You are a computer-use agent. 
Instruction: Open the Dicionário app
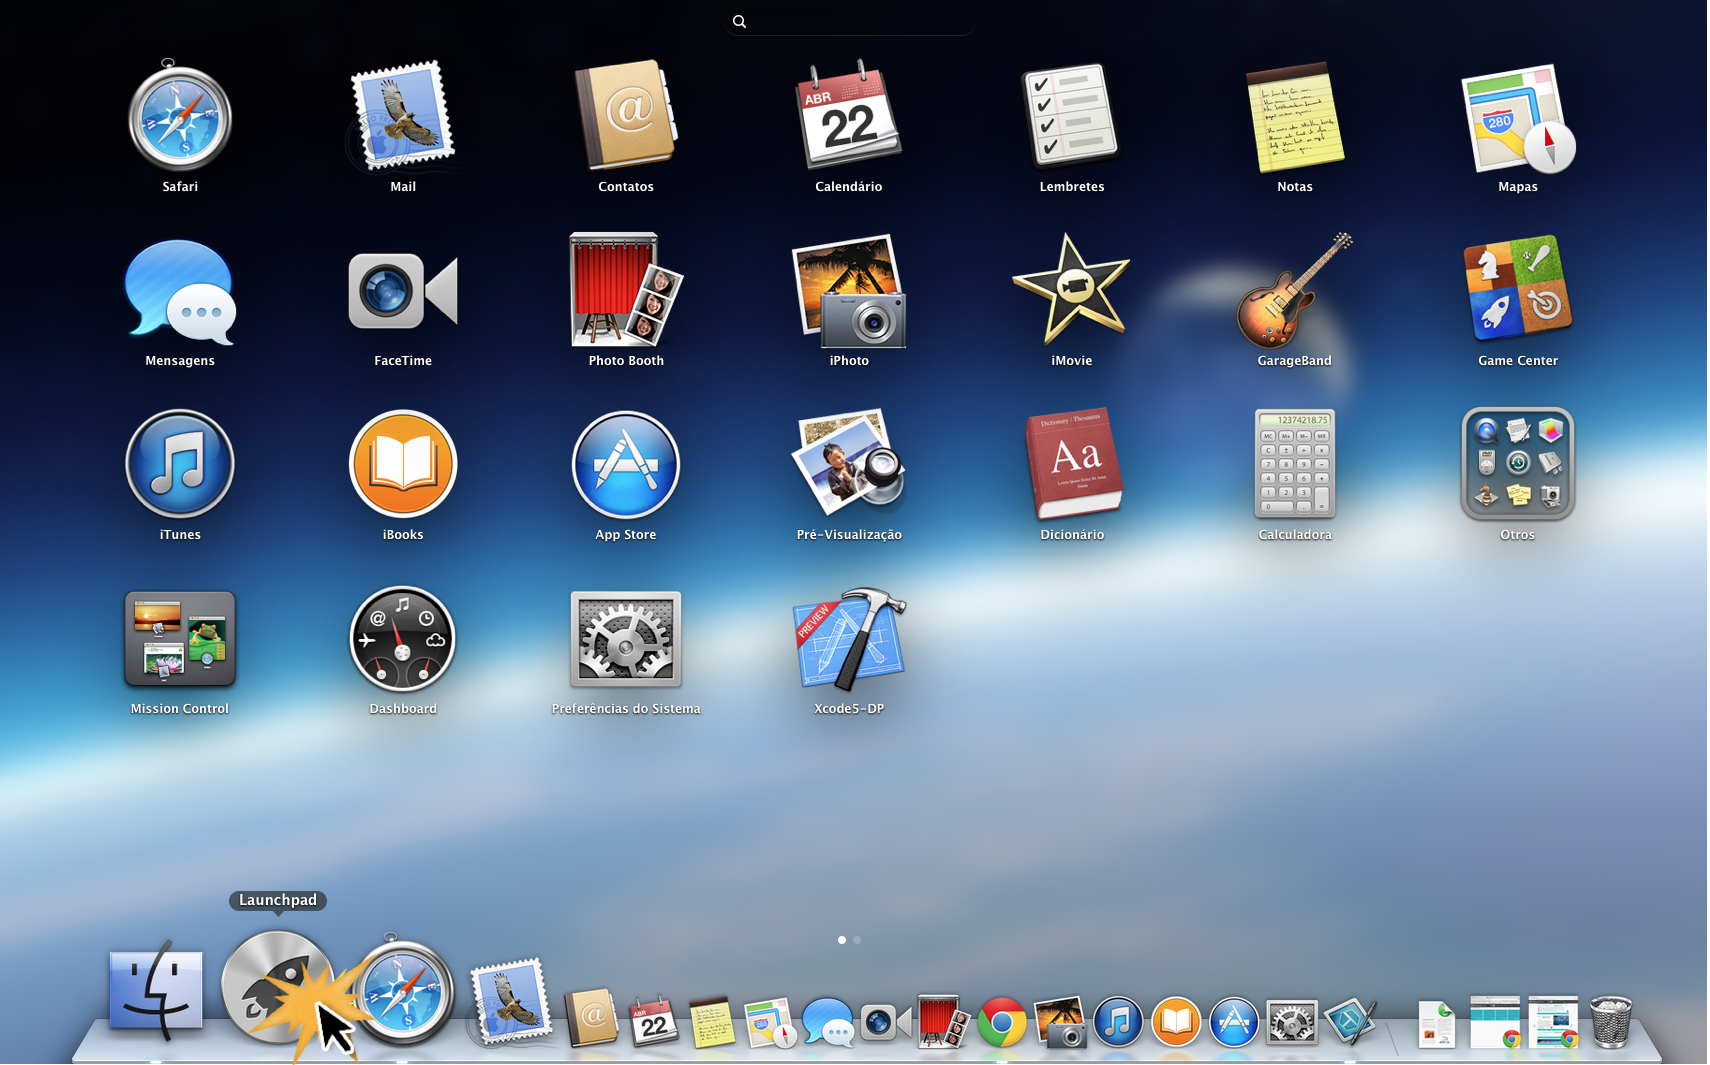(1072, 464)
